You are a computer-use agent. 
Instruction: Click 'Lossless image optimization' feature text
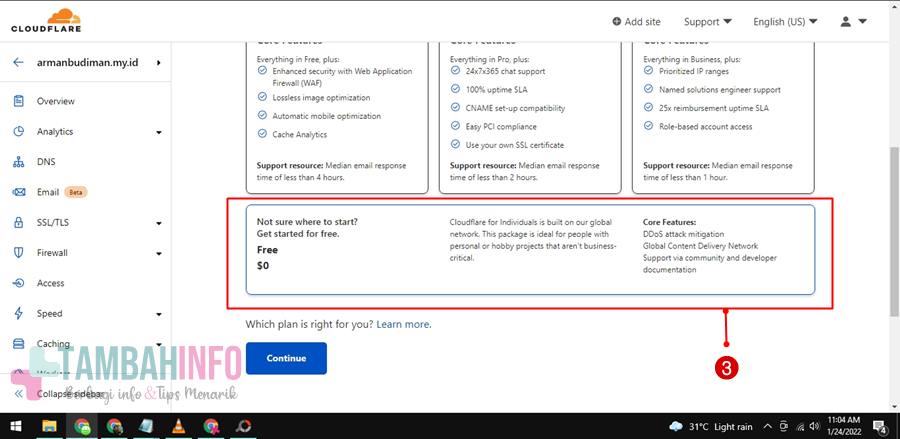321,98
